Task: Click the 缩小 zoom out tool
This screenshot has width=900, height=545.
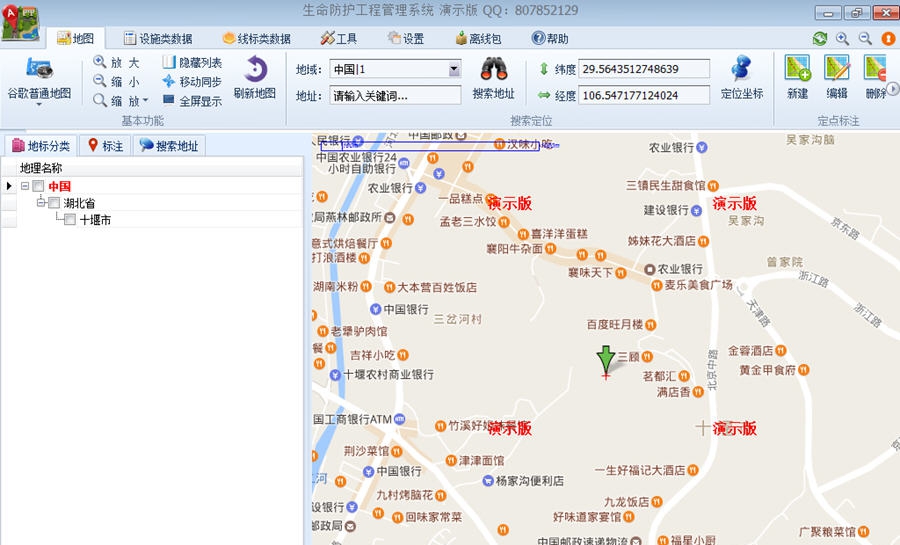Action: coord(117,81)
